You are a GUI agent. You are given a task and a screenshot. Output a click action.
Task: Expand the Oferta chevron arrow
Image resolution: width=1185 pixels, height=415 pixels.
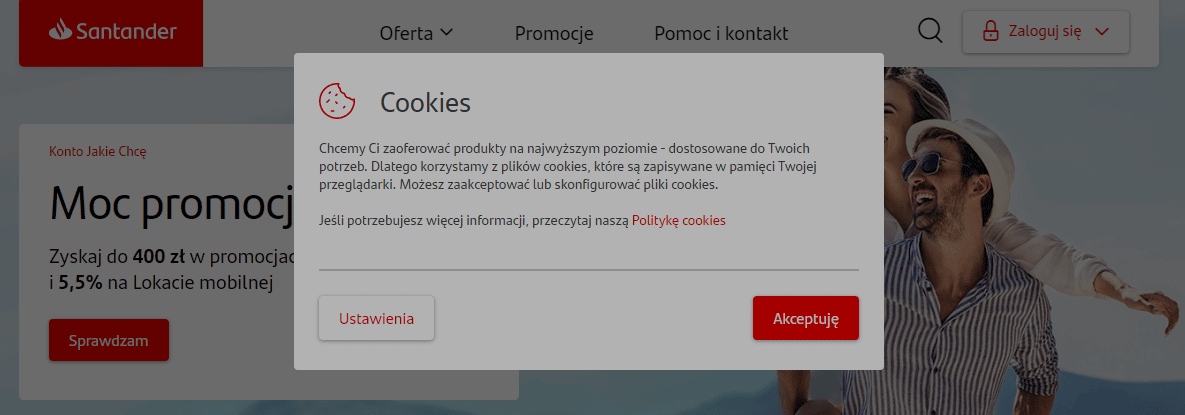pyautogui.click(x=447, y=32)
